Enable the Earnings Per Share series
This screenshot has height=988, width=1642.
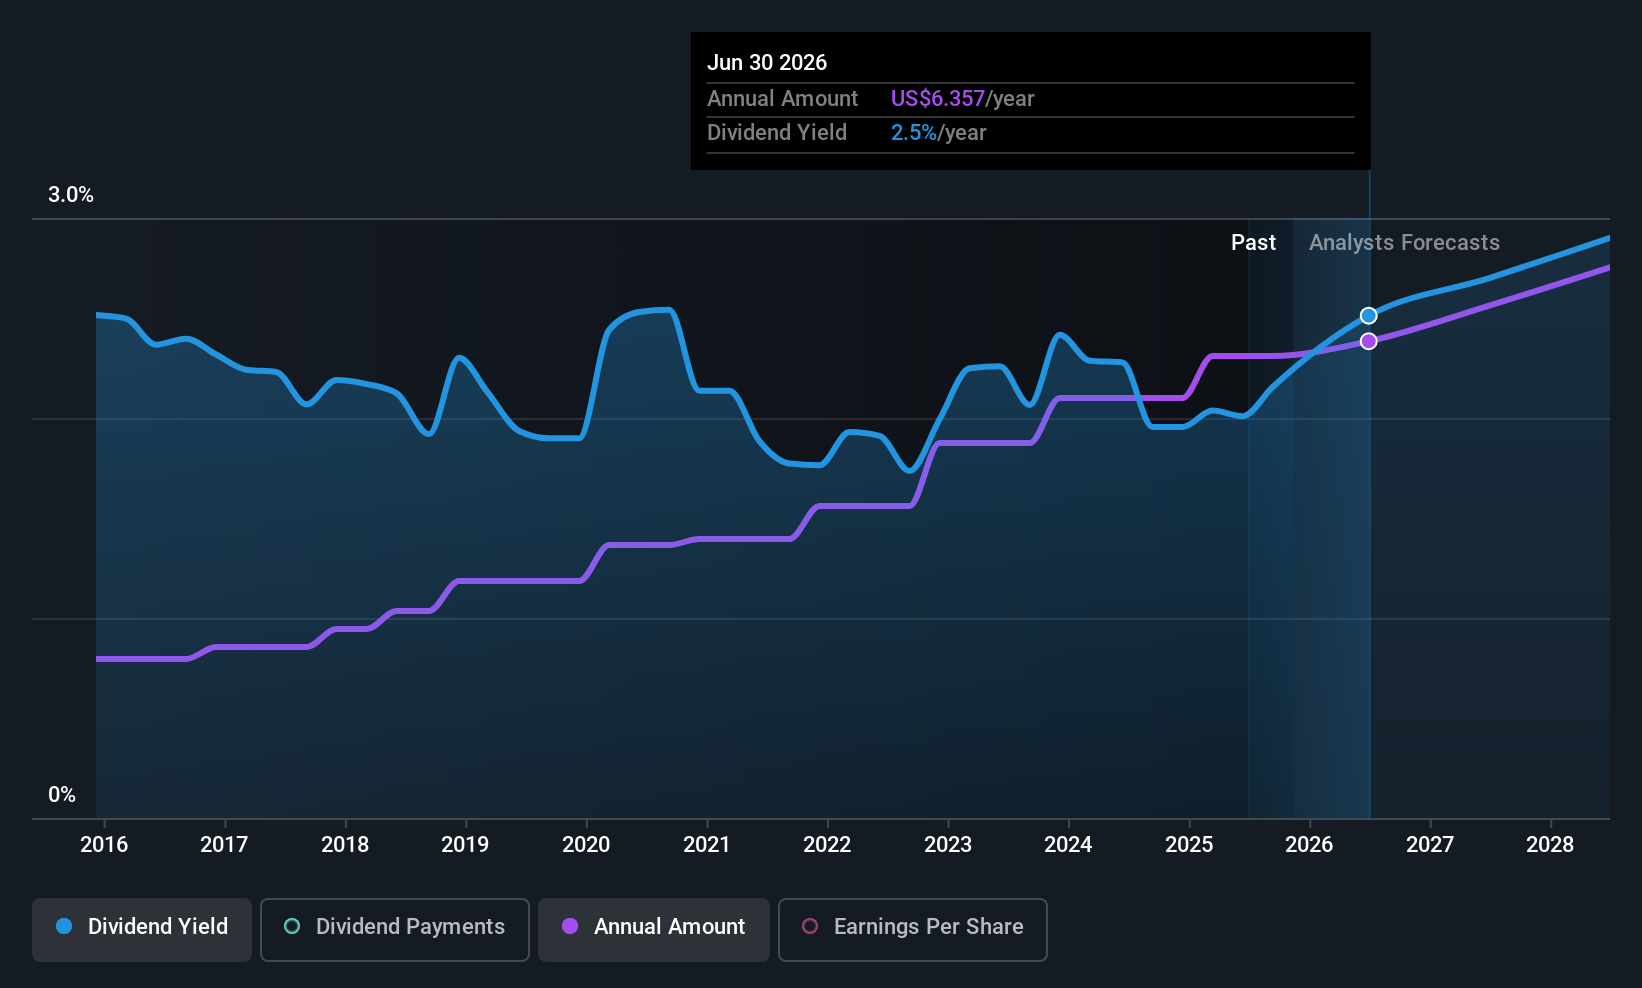(913, 930)
